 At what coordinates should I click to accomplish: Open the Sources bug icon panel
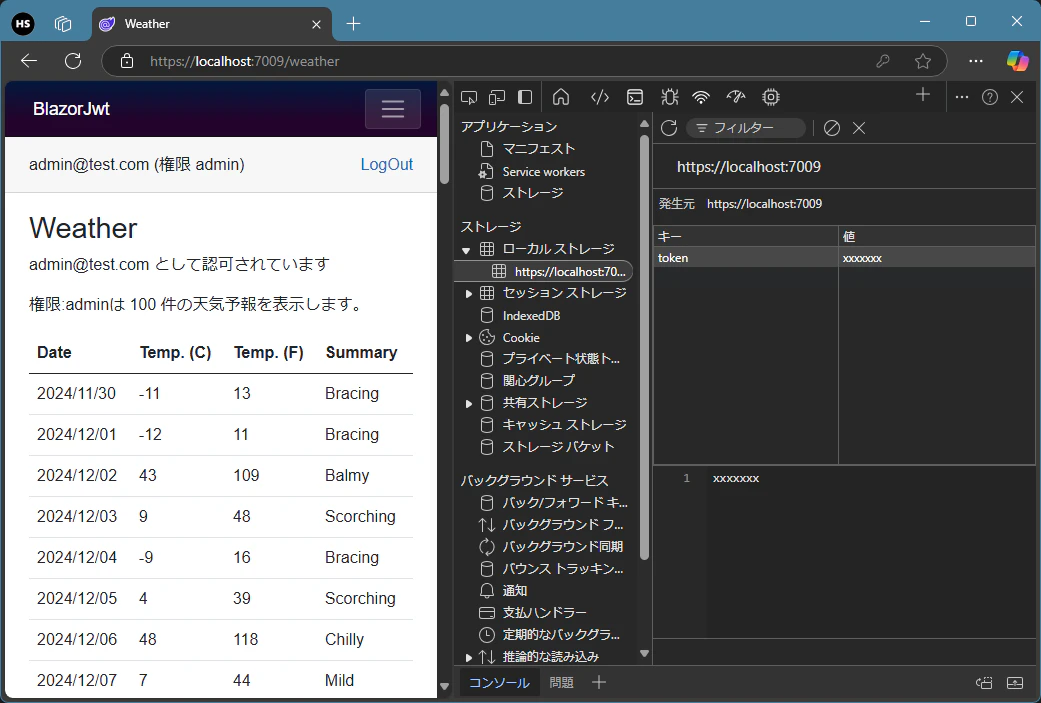[670, 98]
